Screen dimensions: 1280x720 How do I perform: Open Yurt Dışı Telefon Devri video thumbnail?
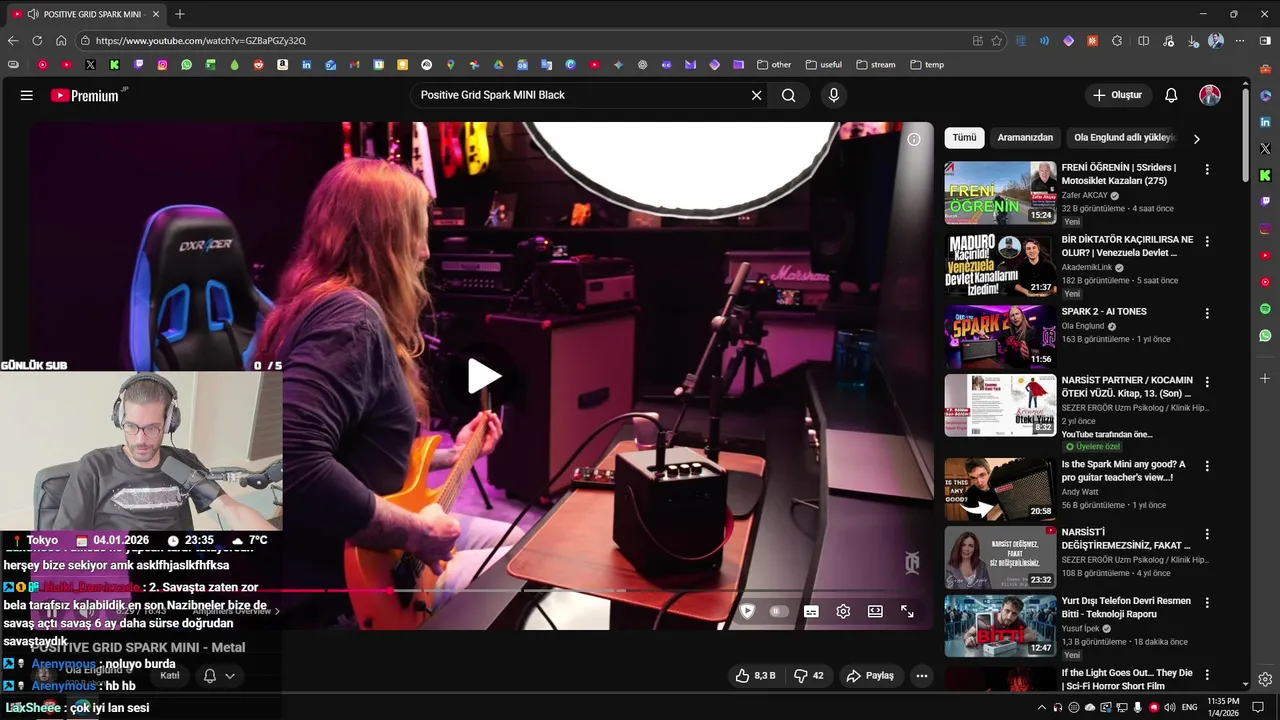click(x=1000, y=626)
